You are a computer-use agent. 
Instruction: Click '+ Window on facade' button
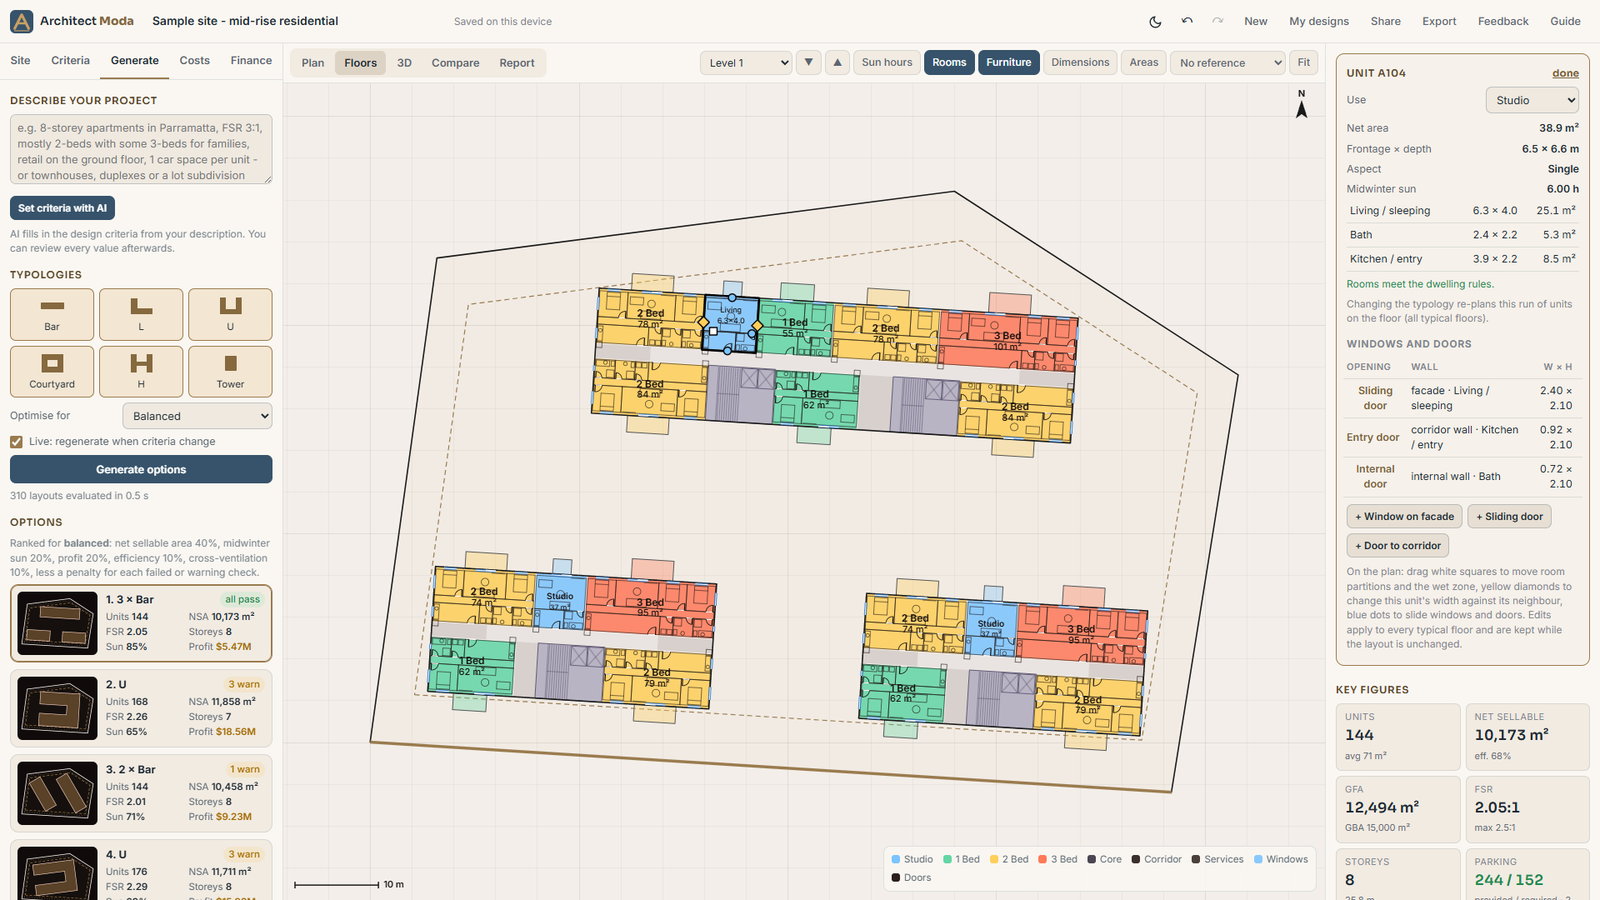click(x=1404, y=516)
